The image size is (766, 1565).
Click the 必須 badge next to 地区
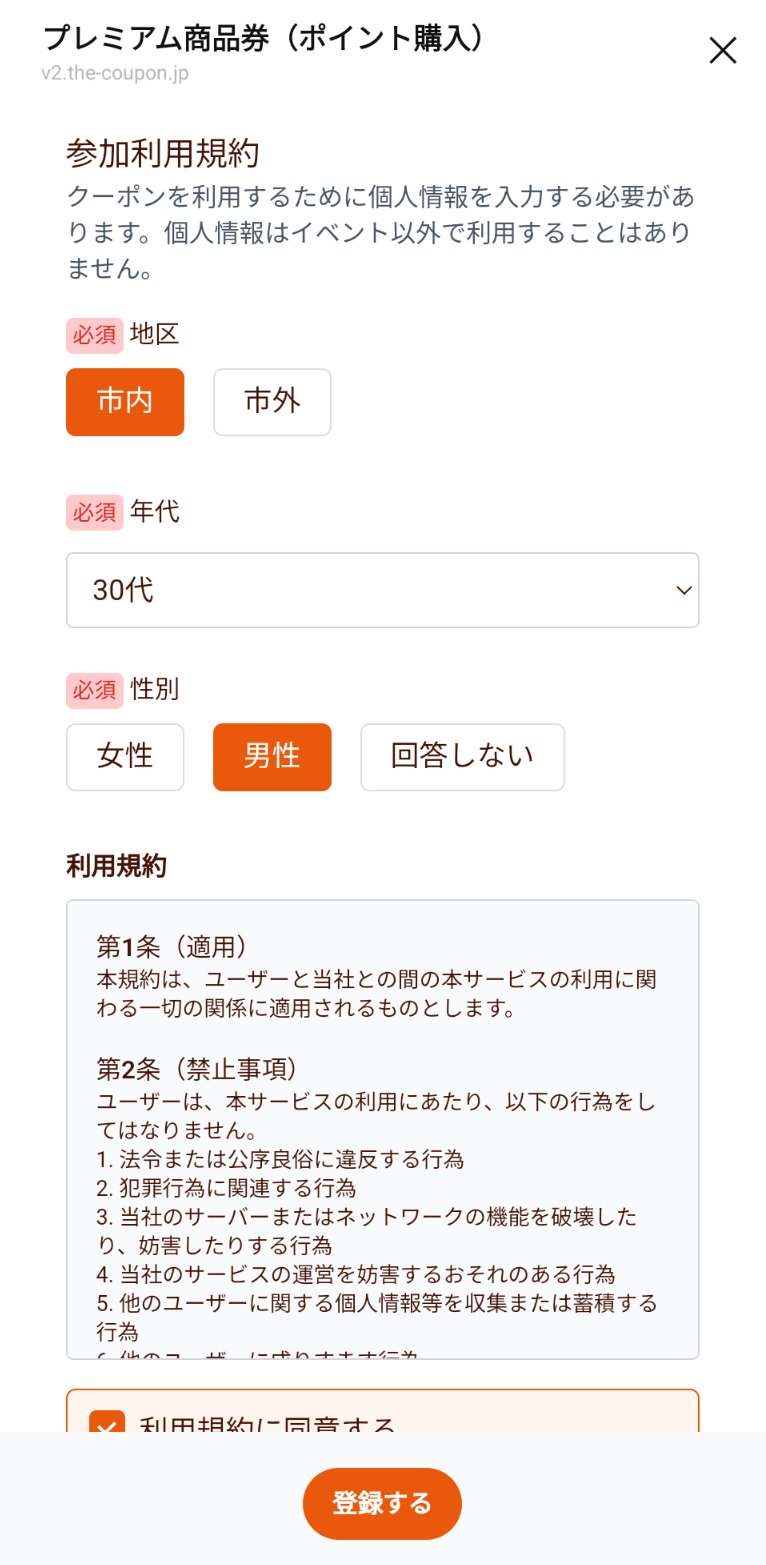point(95,335)
